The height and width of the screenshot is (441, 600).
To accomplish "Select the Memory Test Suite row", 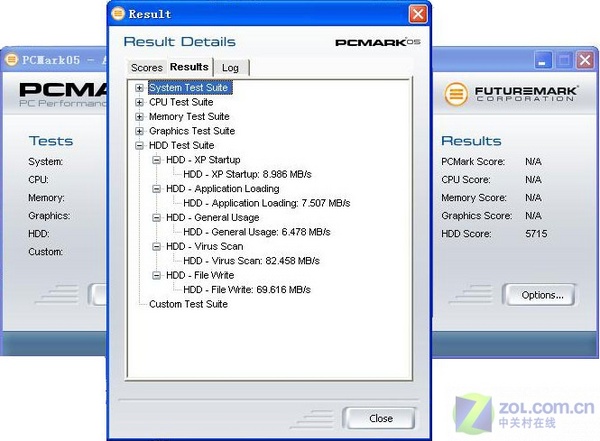I will (x=189, y=117).
